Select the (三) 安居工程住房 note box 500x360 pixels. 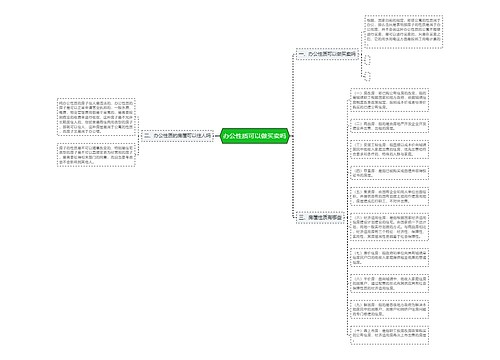pyautogui.click(x=389, y=149)
